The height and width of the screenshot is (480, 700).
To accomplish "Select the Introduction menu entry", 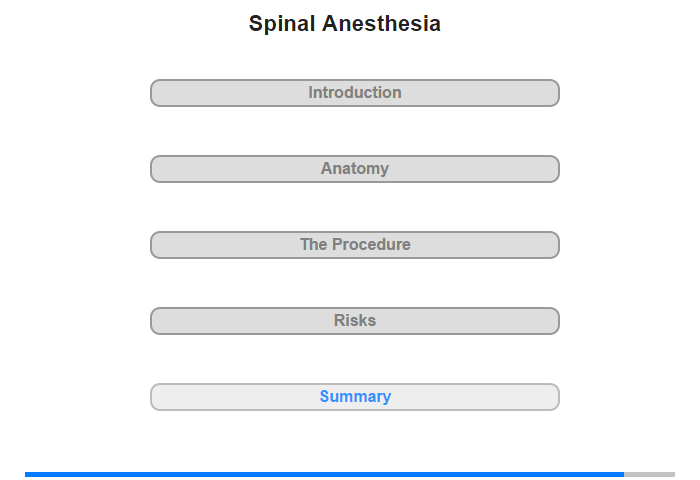I will [355, 93].
